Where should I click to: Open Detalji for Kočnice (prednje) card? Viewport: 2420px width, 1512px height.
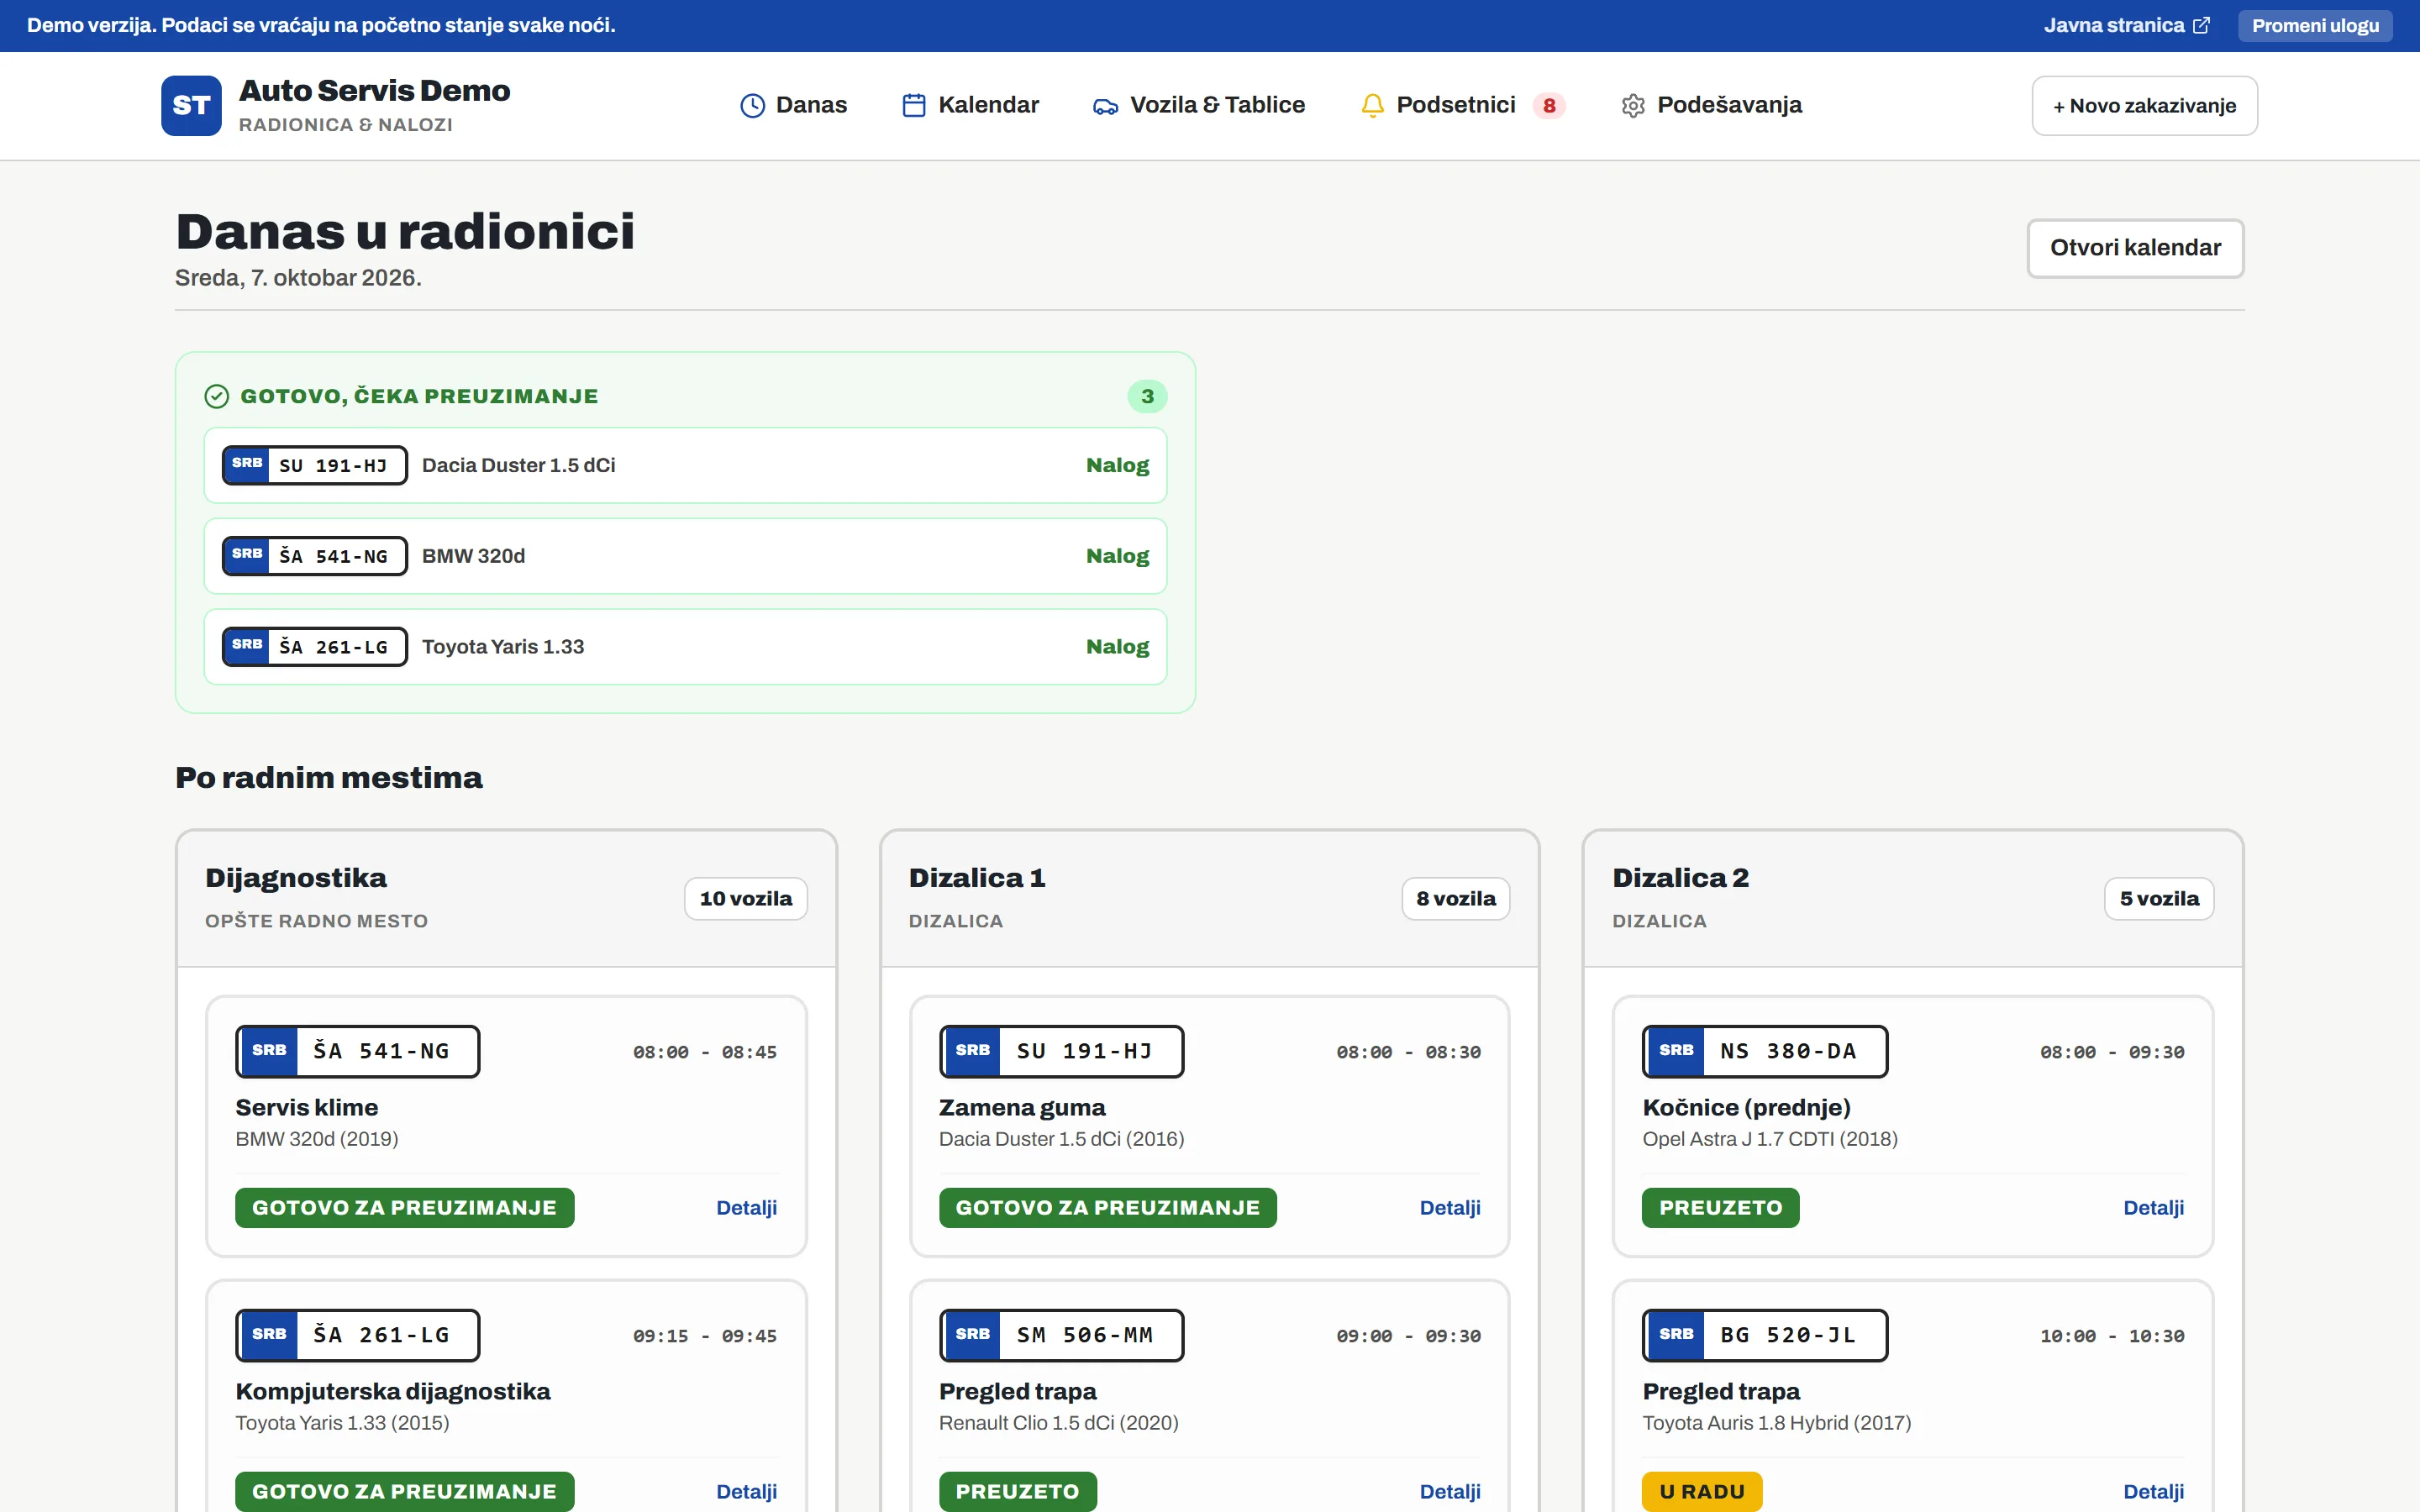2153,1208
